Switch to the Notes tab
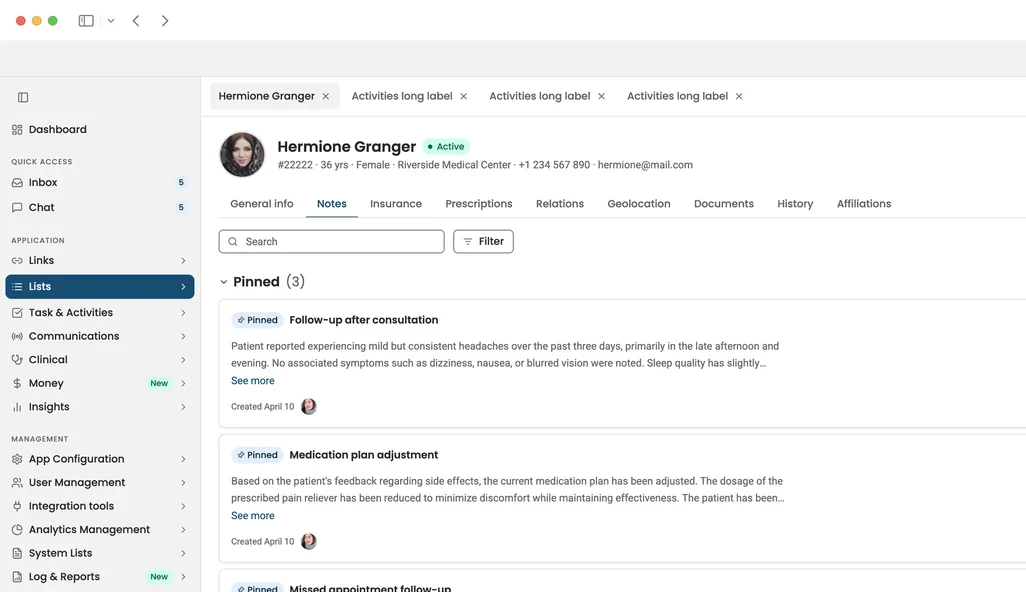The width and height of the screenshot is (1026, 592). click(332, 203)
